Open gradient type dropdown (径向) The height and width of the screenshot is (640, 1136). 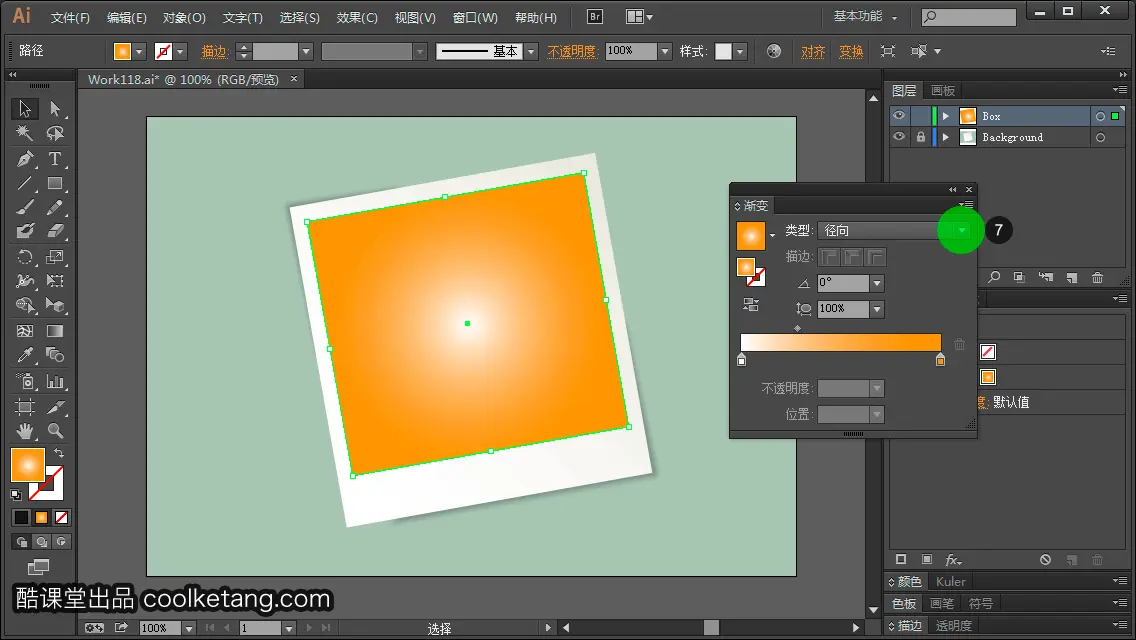tap(961, 230)
